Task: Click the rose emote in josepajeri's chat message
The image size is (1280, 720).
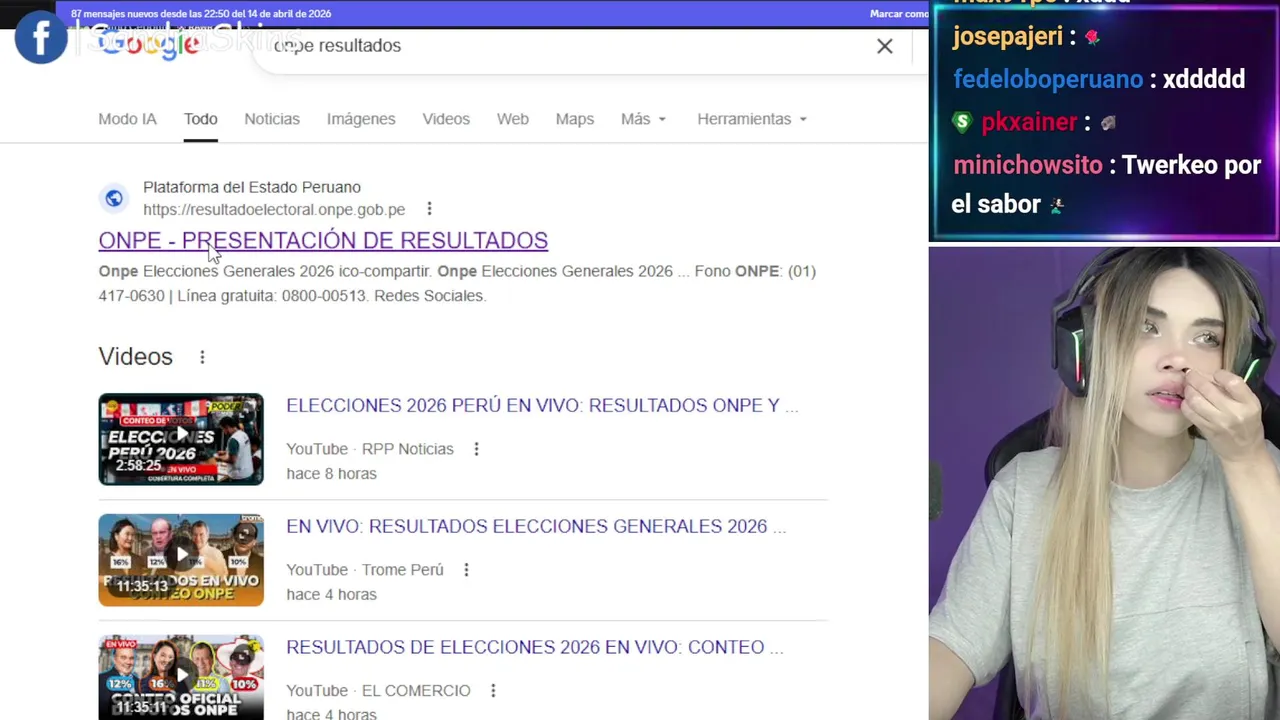Action: click(x=1092, y=37)
